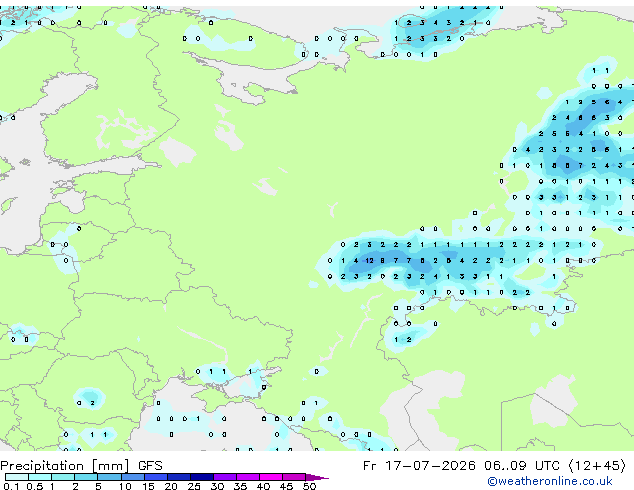The image size is (634, 490).
Task: Click the '12' precipitation value on map
Action: click(x=370, y=261)
